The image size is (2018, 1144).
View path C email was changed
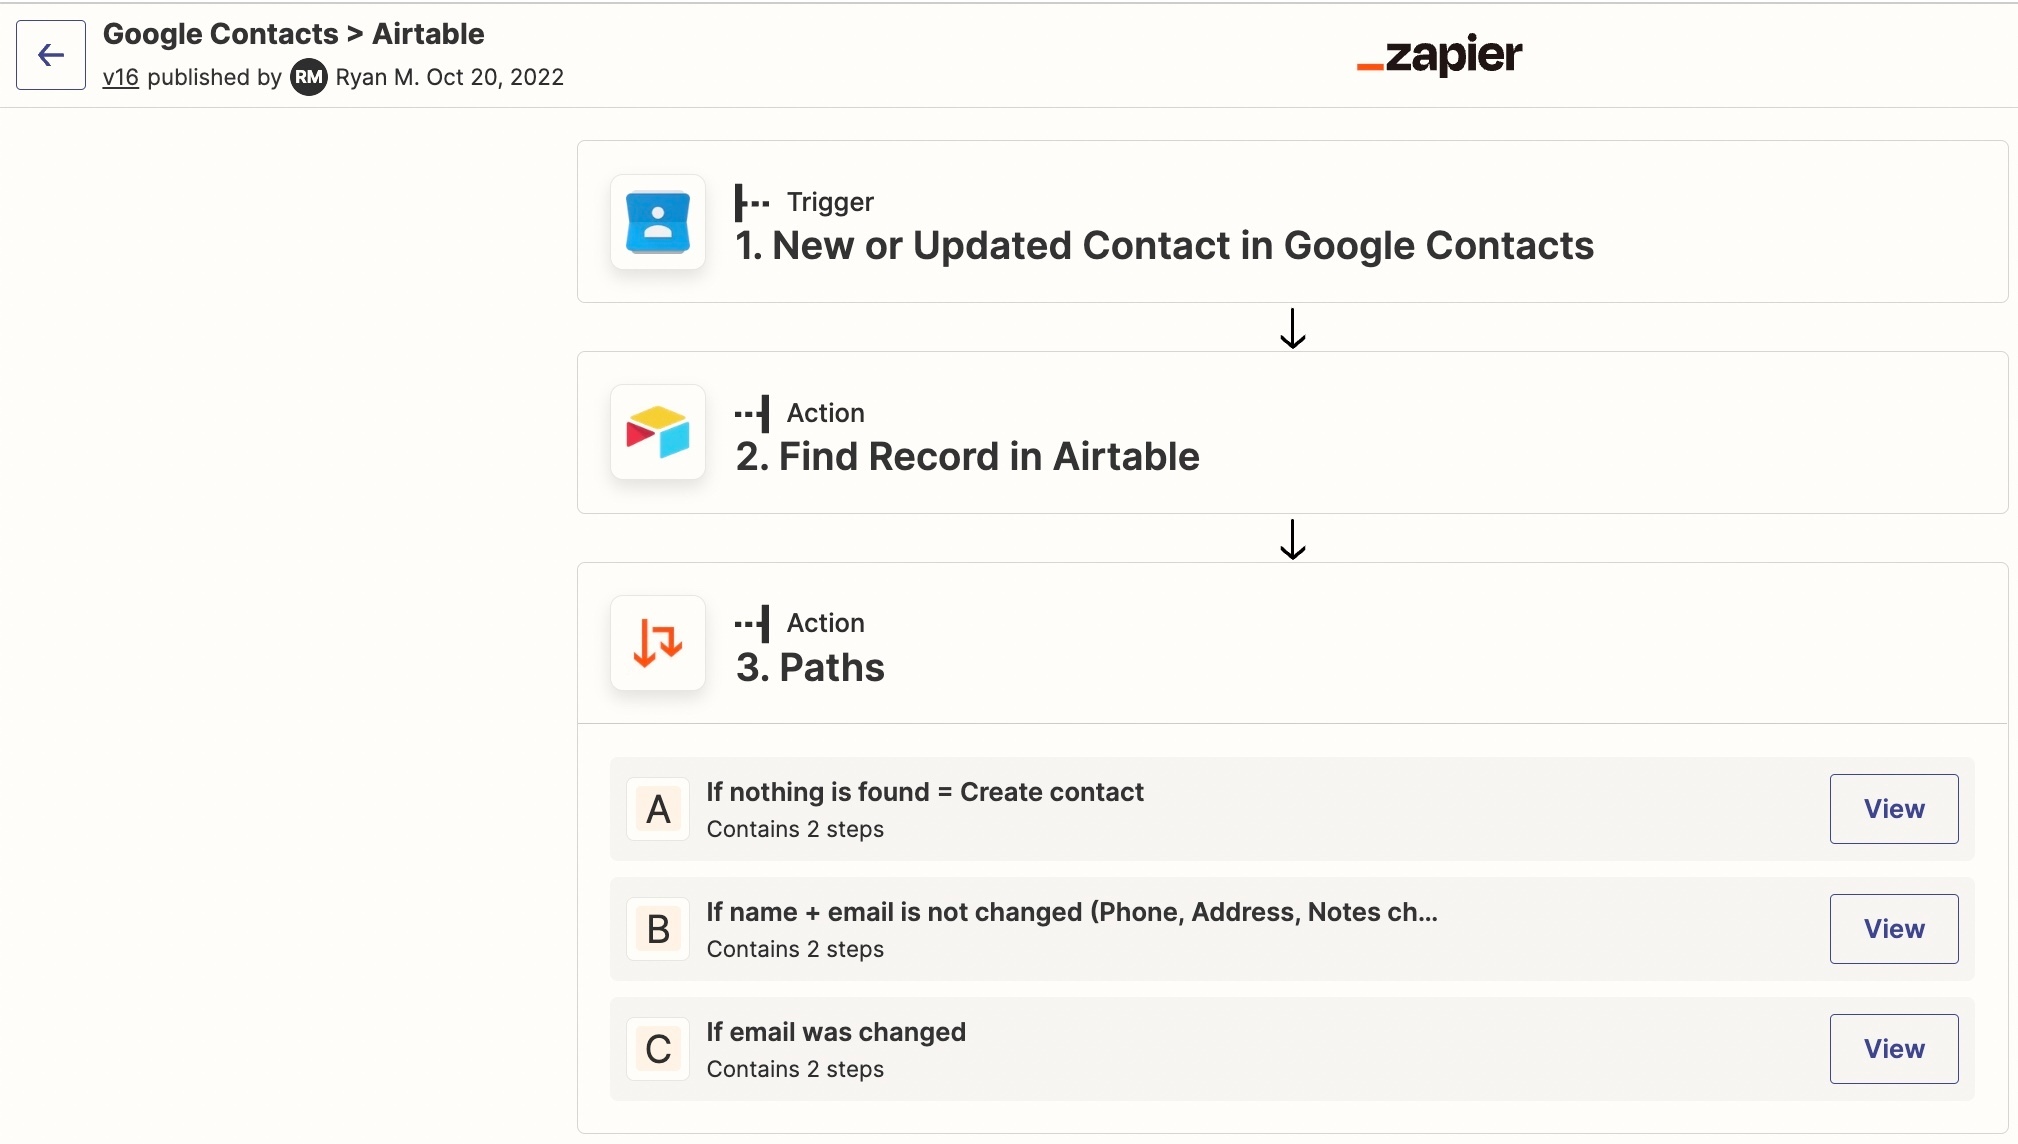(1894, 1049)
